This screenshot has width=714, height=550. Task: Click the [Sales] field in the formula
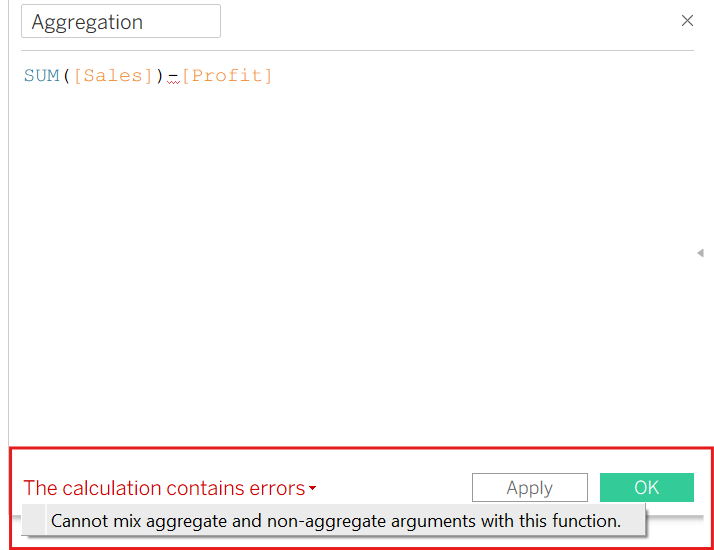pyautogui.click(x=113, y=76)
